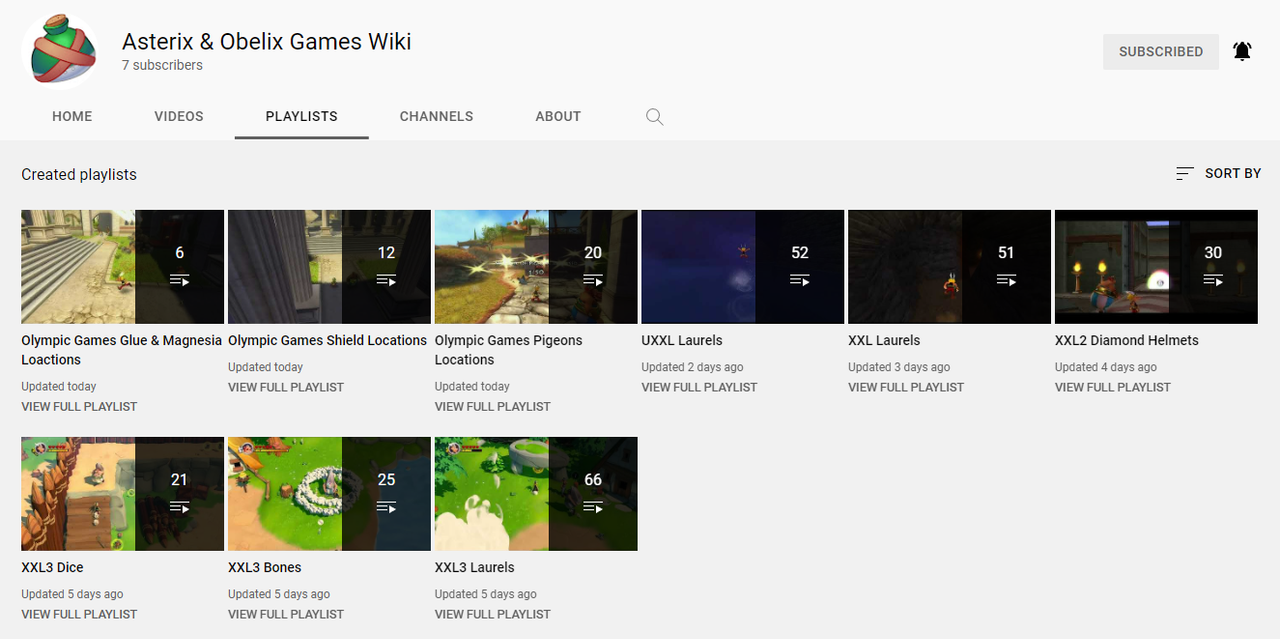Click playlist icon on Olympic Games Glue thumbnail
Screen dimensions: 1280x639
pos(180,280)
